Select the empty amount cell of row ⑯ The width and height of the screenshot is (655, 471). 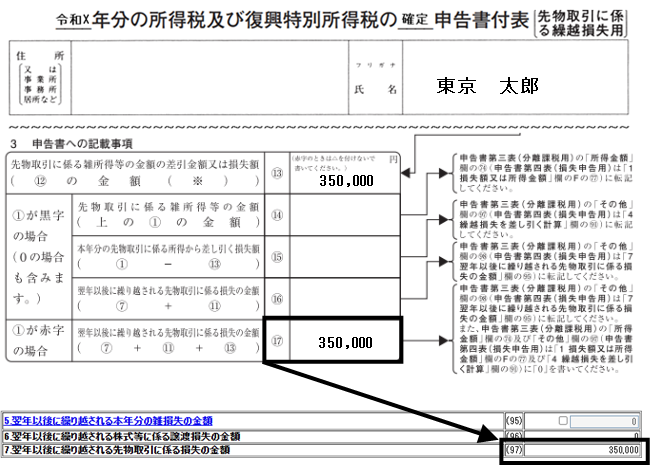coord(345,298)
